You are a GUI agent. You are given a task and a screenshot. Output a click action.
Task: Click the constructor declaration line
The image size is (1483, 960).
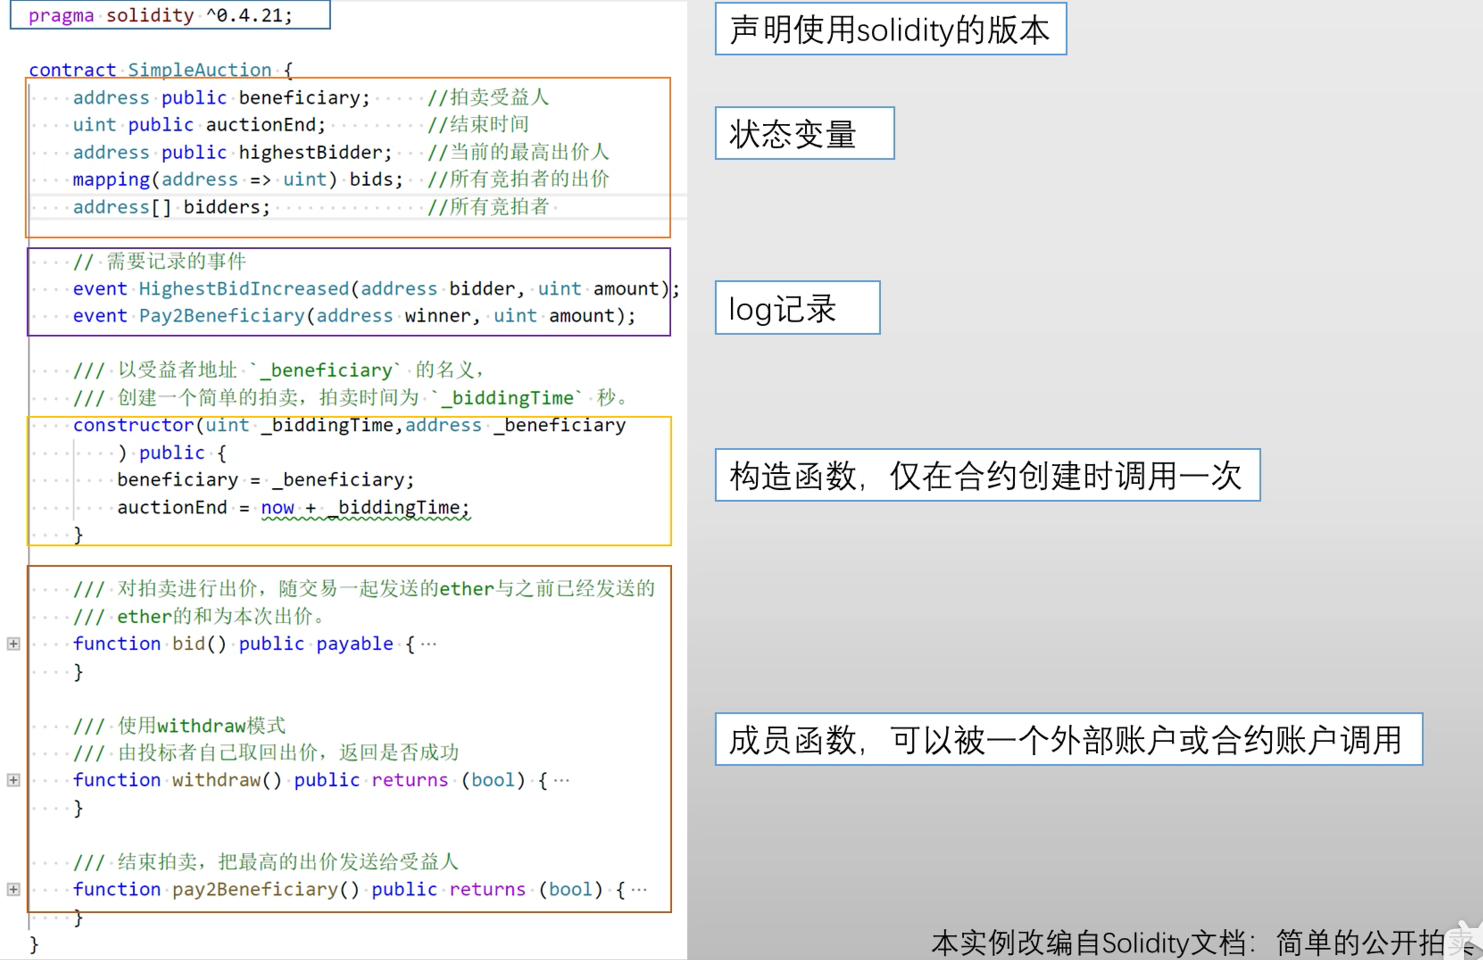(x=349, y=425)
